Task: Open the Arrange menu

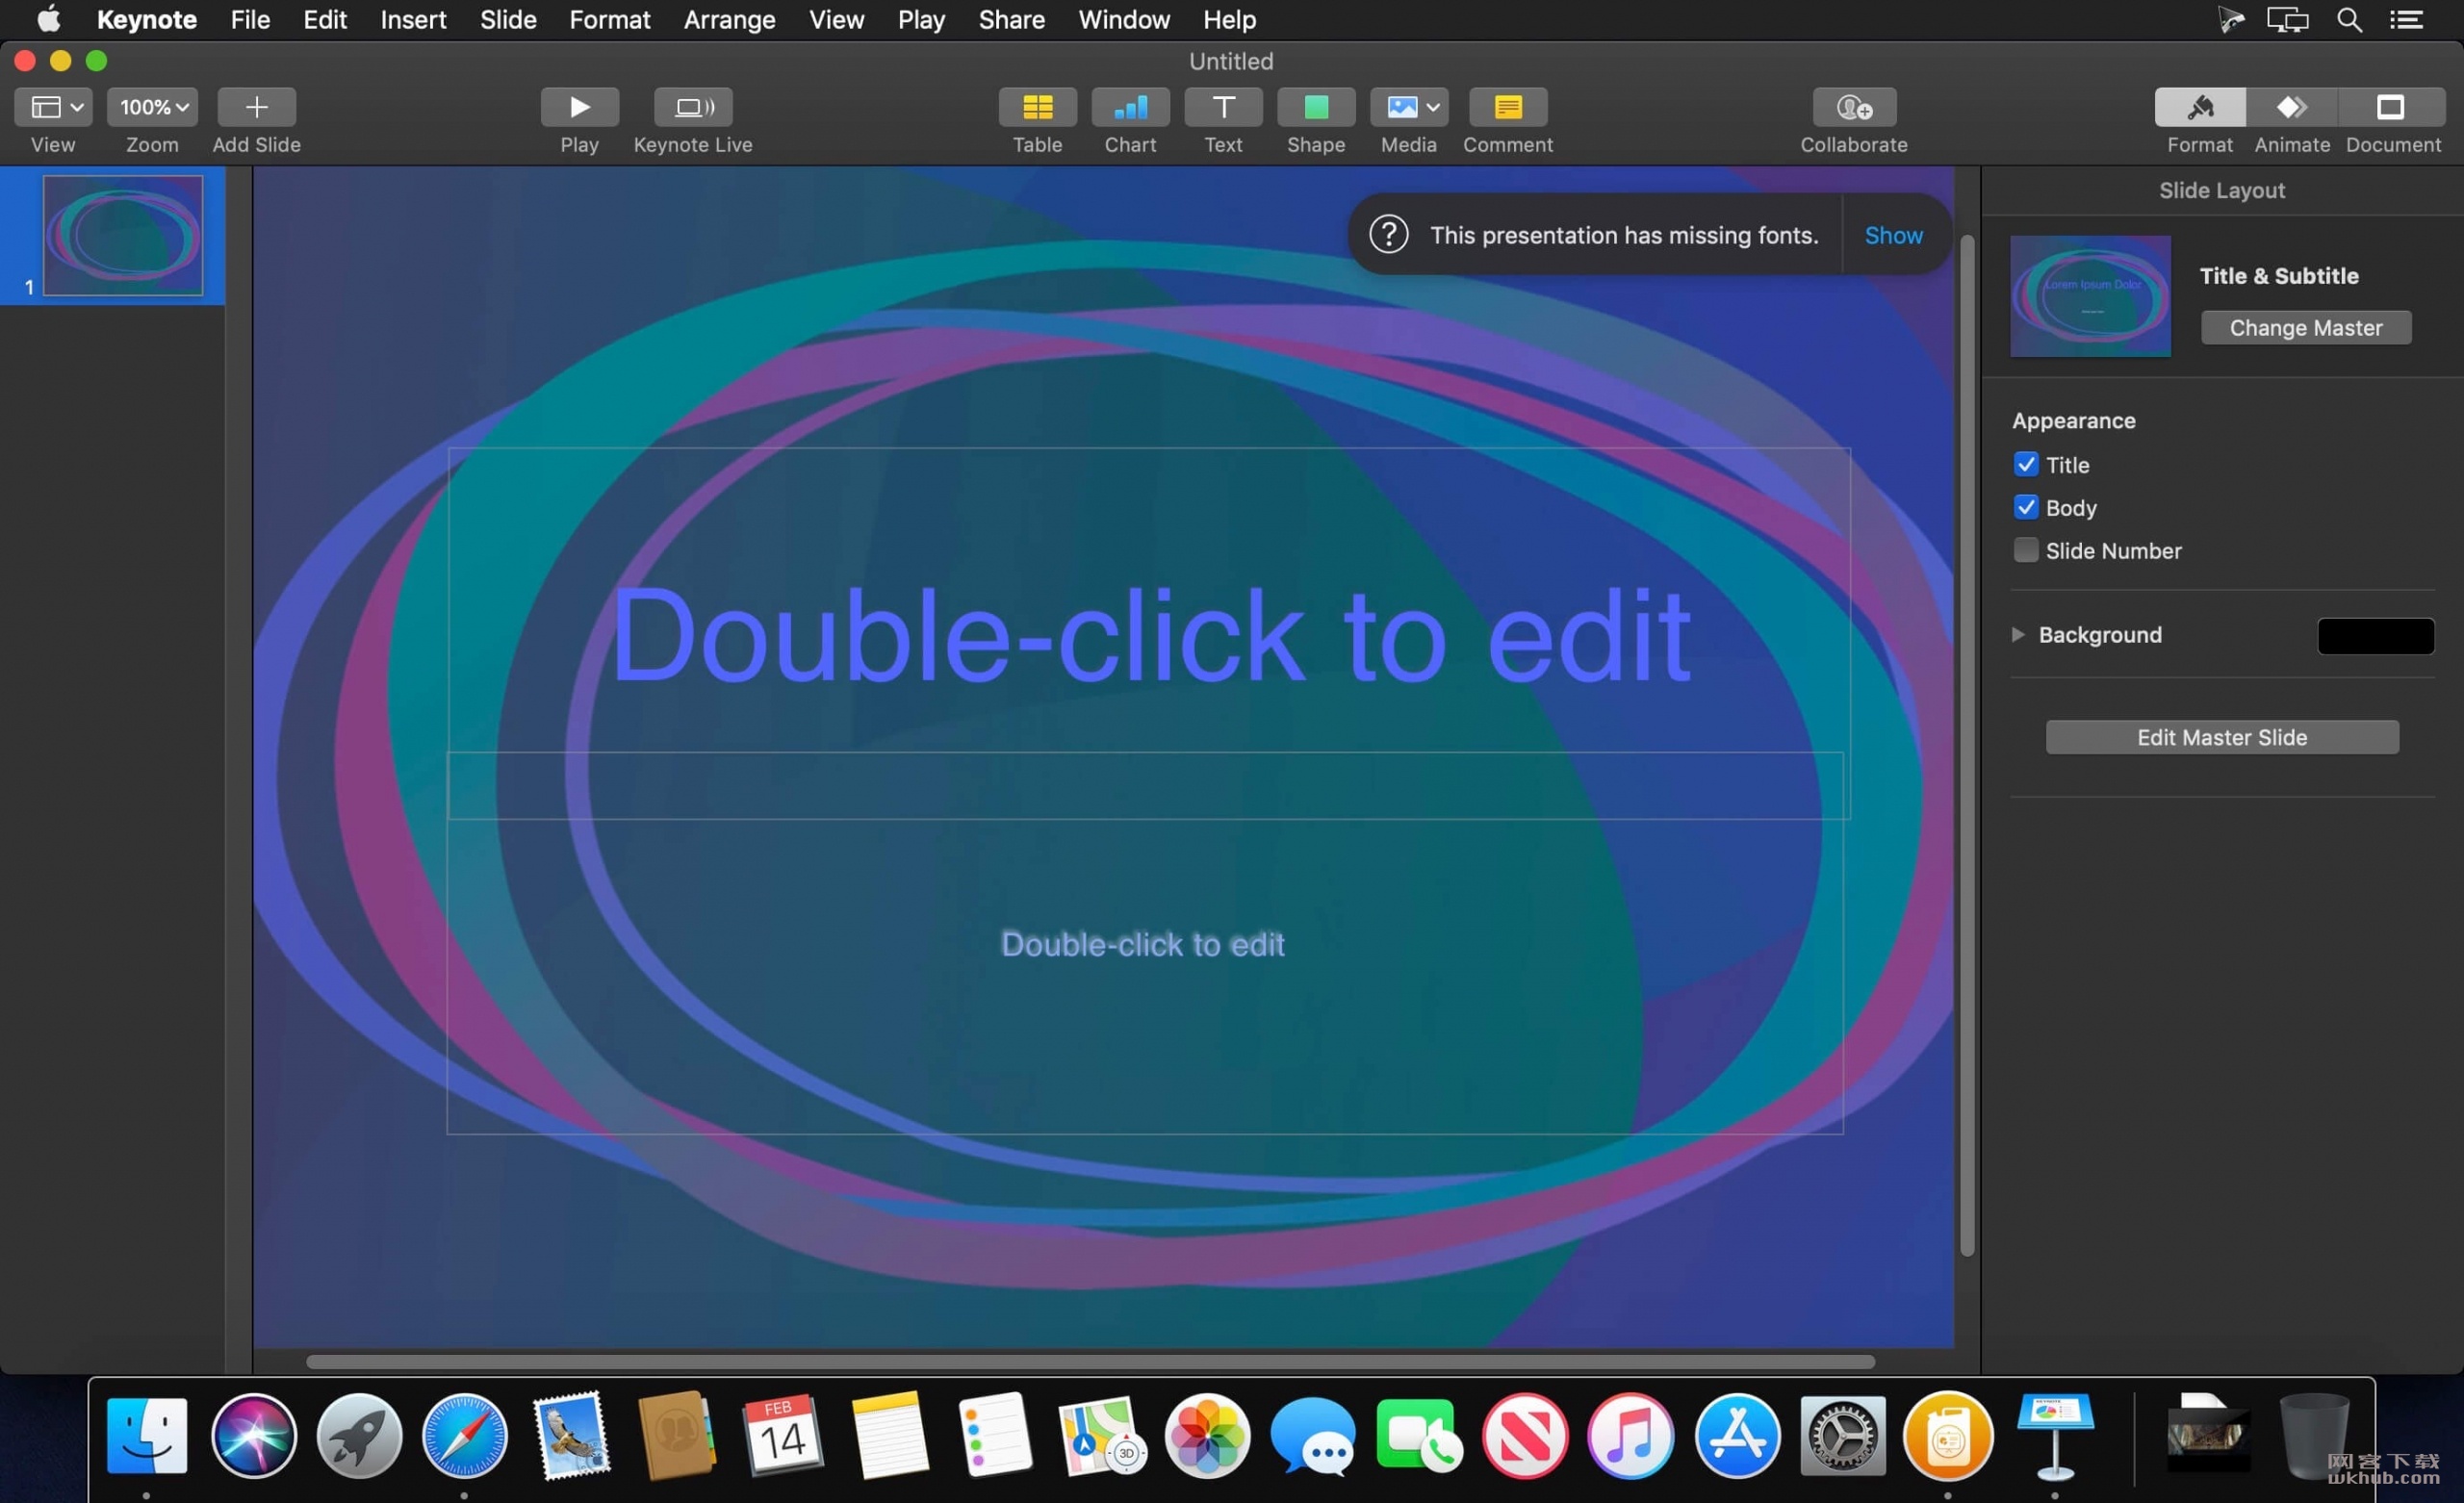Action: 729,20
